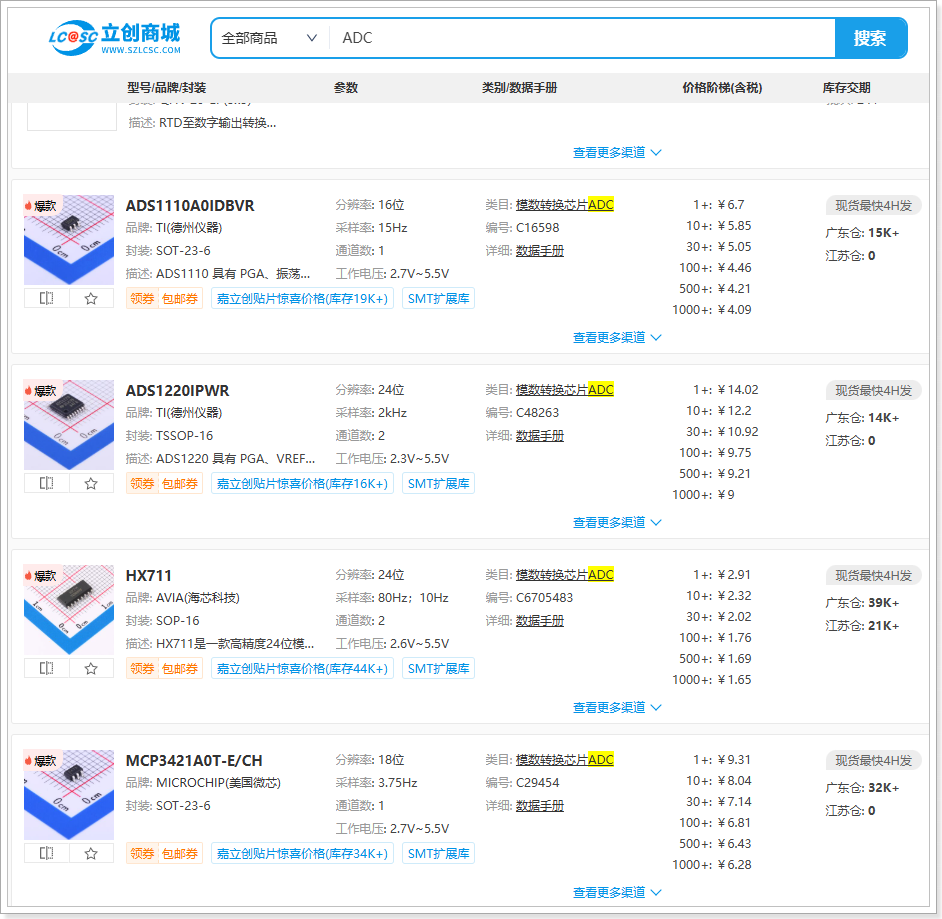Click the compare icon under HX711
The width and height of the screenshot is (942, 919).
pyautogui.click(x=46, y=669)
